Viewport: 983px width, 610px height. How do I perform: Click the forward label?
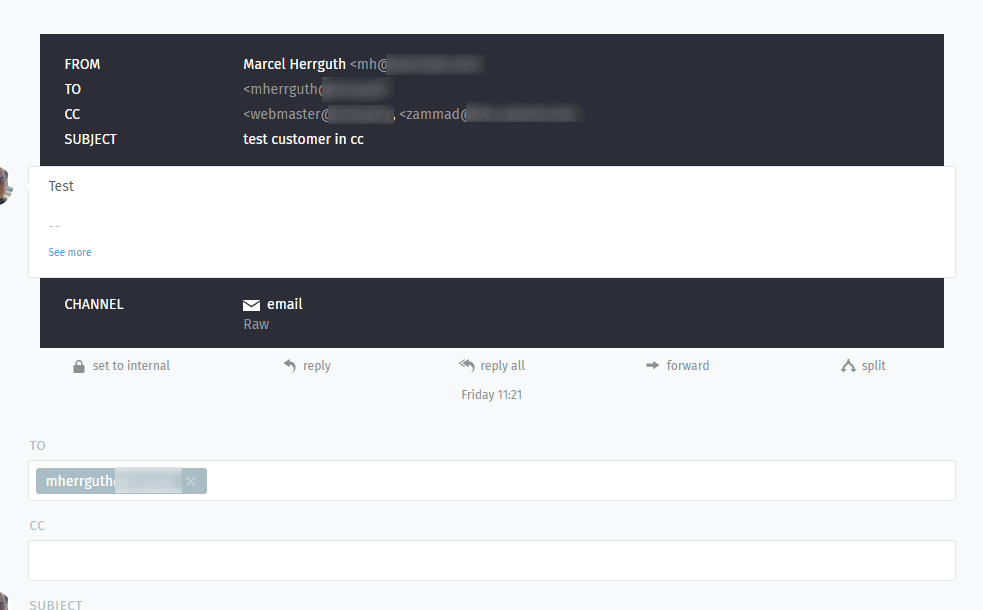point(688,365)
